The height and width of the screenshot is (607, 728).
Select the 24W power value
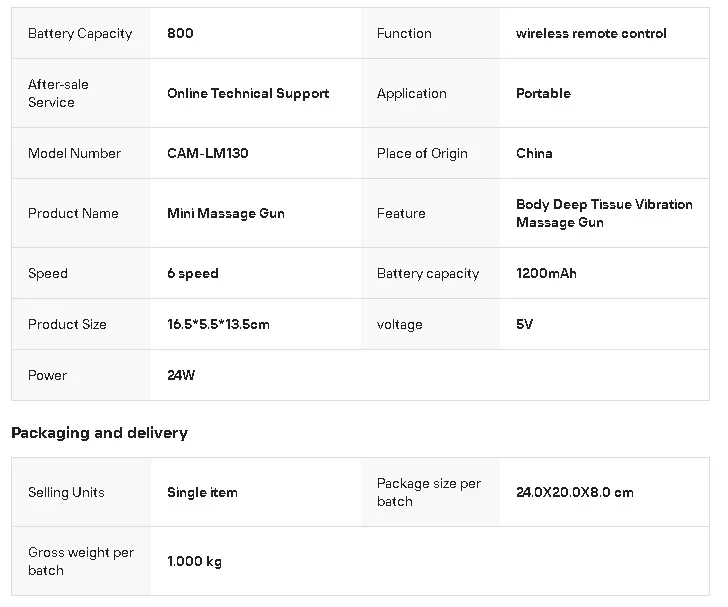tap(181, 375)
